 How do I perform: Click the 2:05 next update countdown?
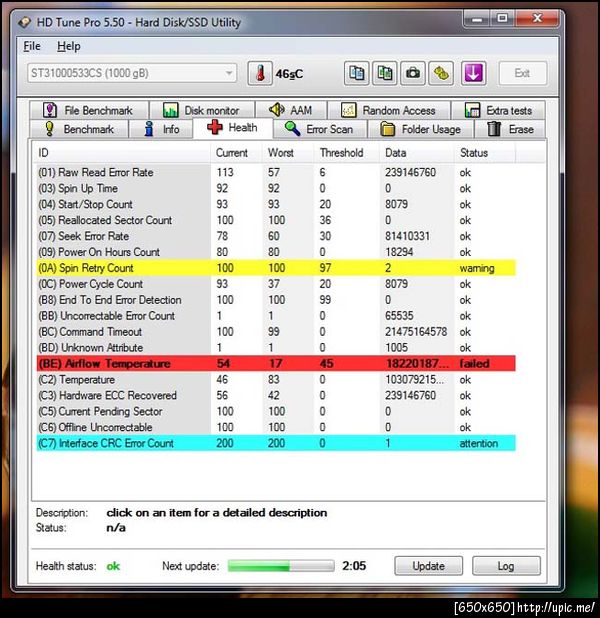point(354,566)
